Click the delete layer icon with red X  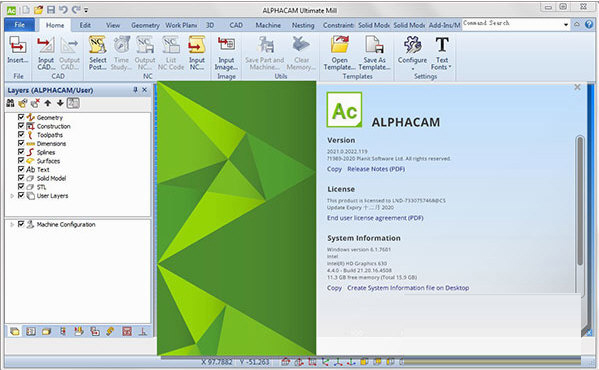pos(35,103)
